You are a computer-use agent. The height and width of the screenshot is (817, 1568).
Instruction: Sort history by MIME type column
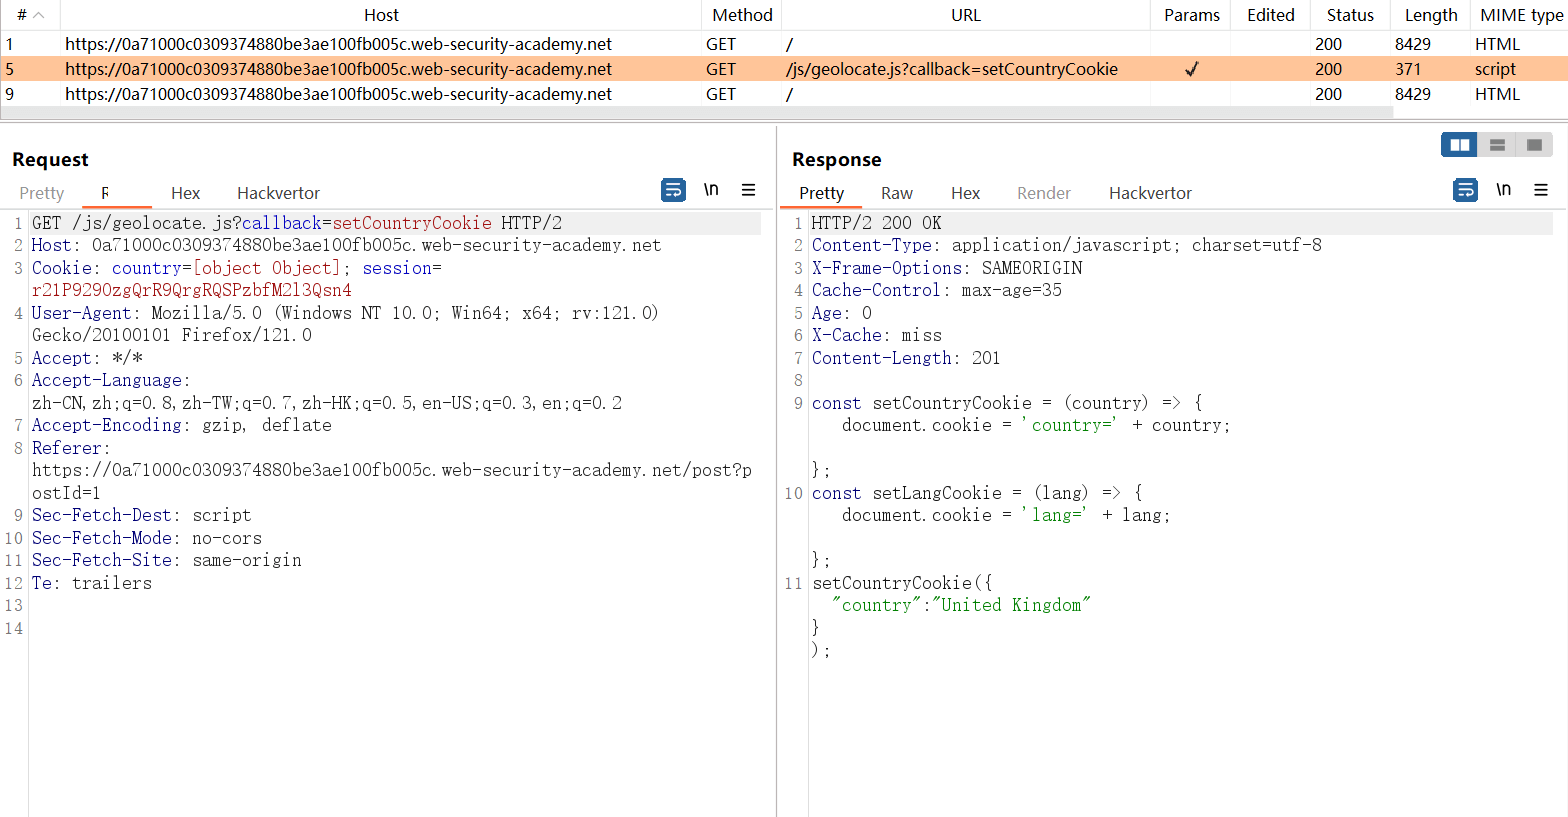(1520, 15)
